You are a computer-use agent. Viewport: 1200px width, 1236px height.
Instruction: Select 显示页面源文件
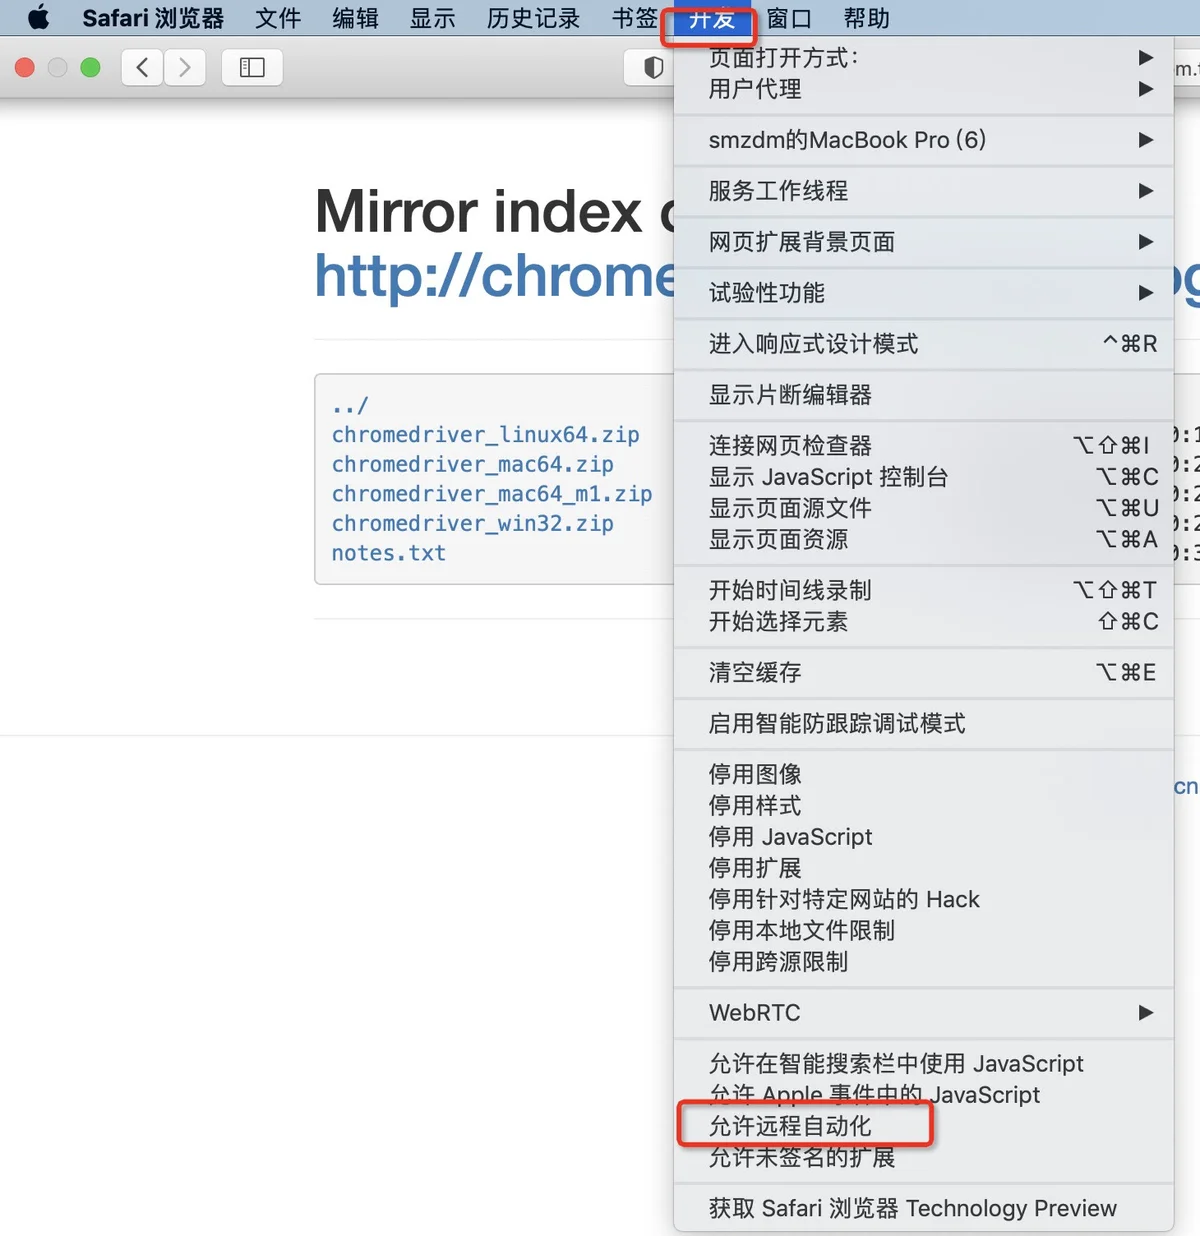coord(924,508)
